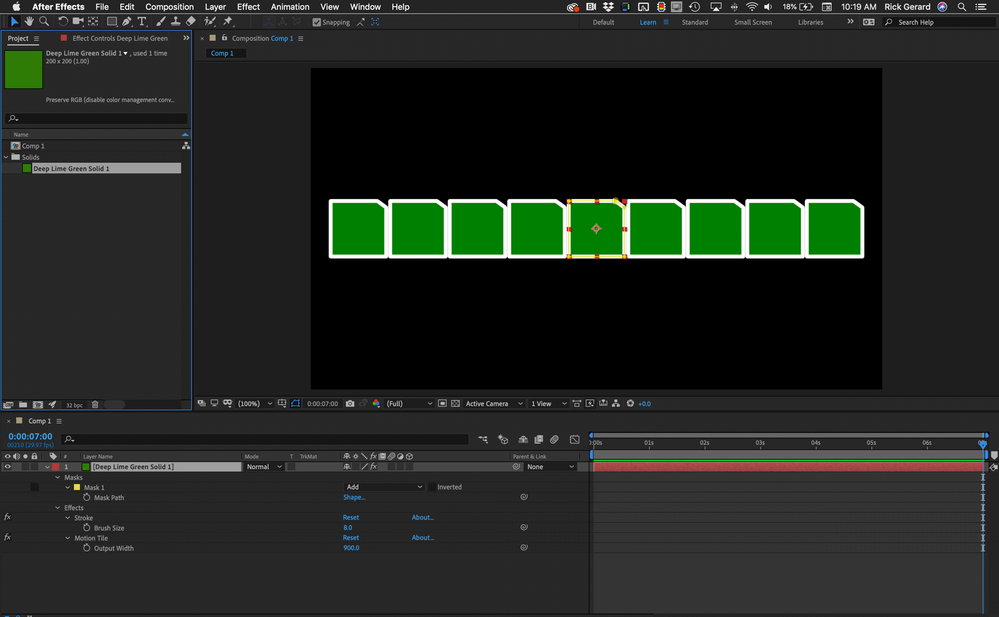Switch to the Effect Controls tab
Image resolution: width=999 pixels, height=617 pixels.
(x=119, y=38)
